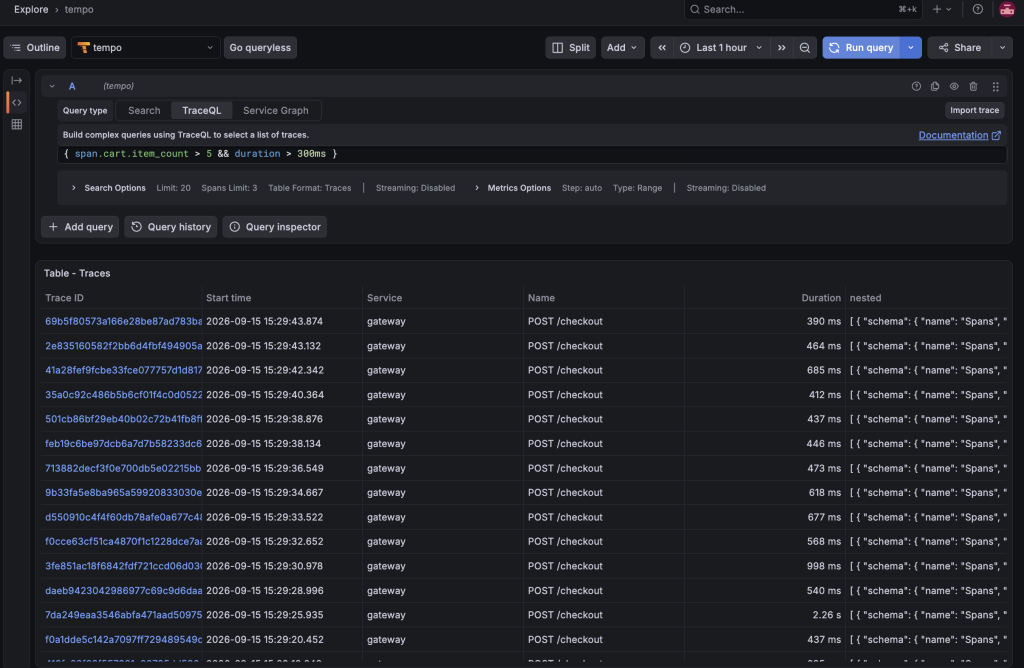1024x668 pixels.
Task: Shift time range backwards
Action: 662,48
